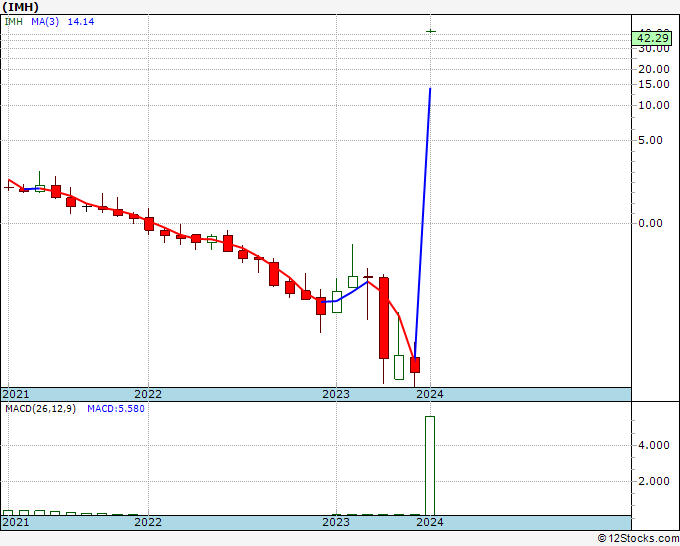The image size is (680, 546).
Task: Click the 14.14 moving average value
Action: coord(81,21)
